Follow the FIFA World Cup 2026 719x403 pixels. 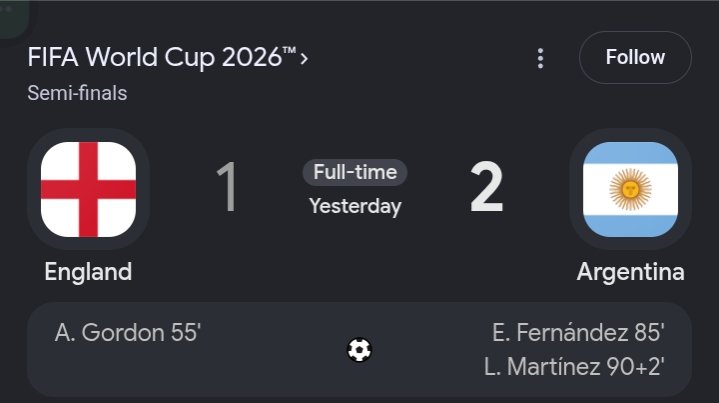(x=635, y=57)
